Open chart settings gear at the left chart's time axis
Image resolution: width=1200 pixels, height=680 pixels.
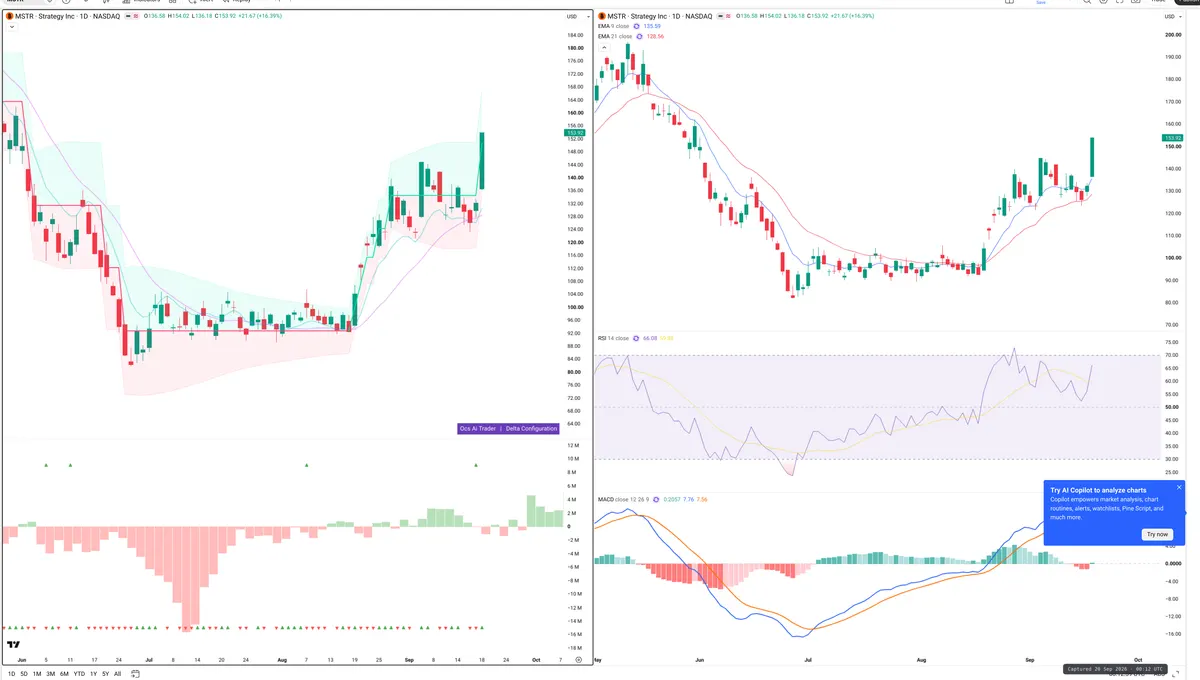pos(578,660)
